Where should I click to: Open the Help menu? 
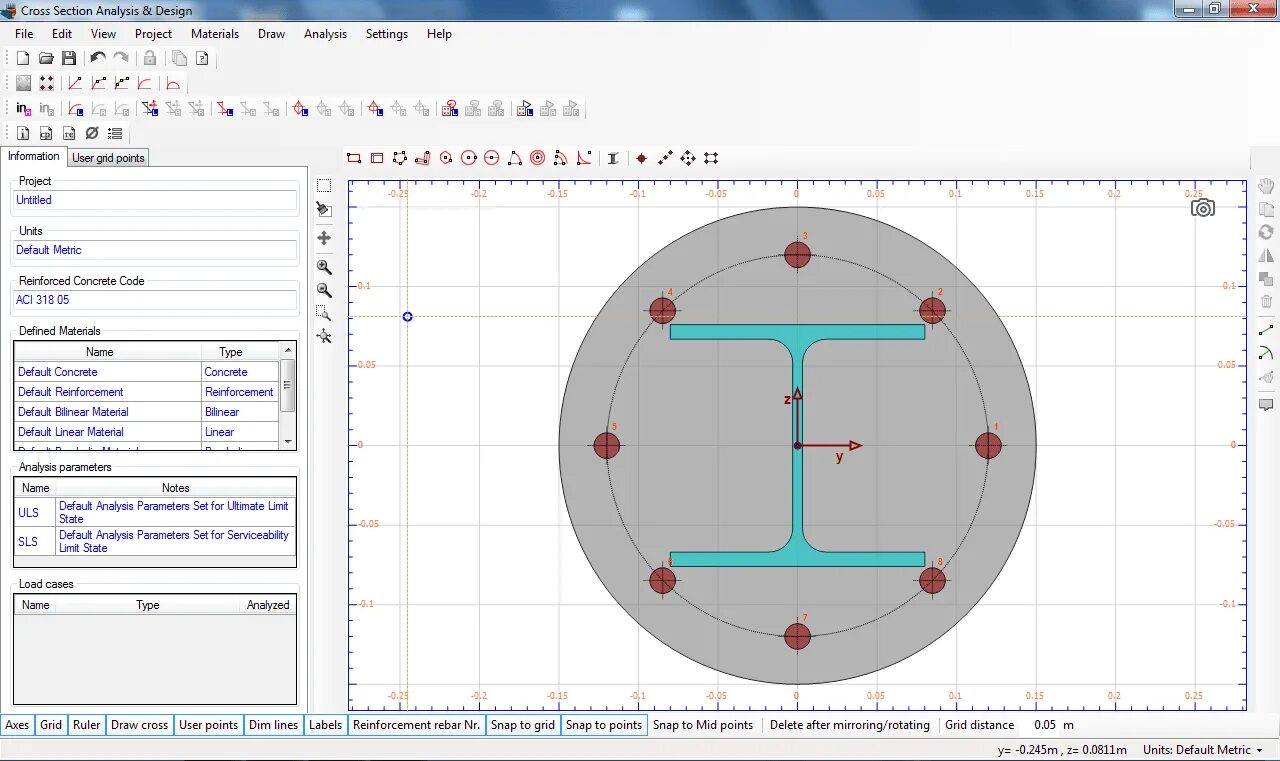pos(439,33)
